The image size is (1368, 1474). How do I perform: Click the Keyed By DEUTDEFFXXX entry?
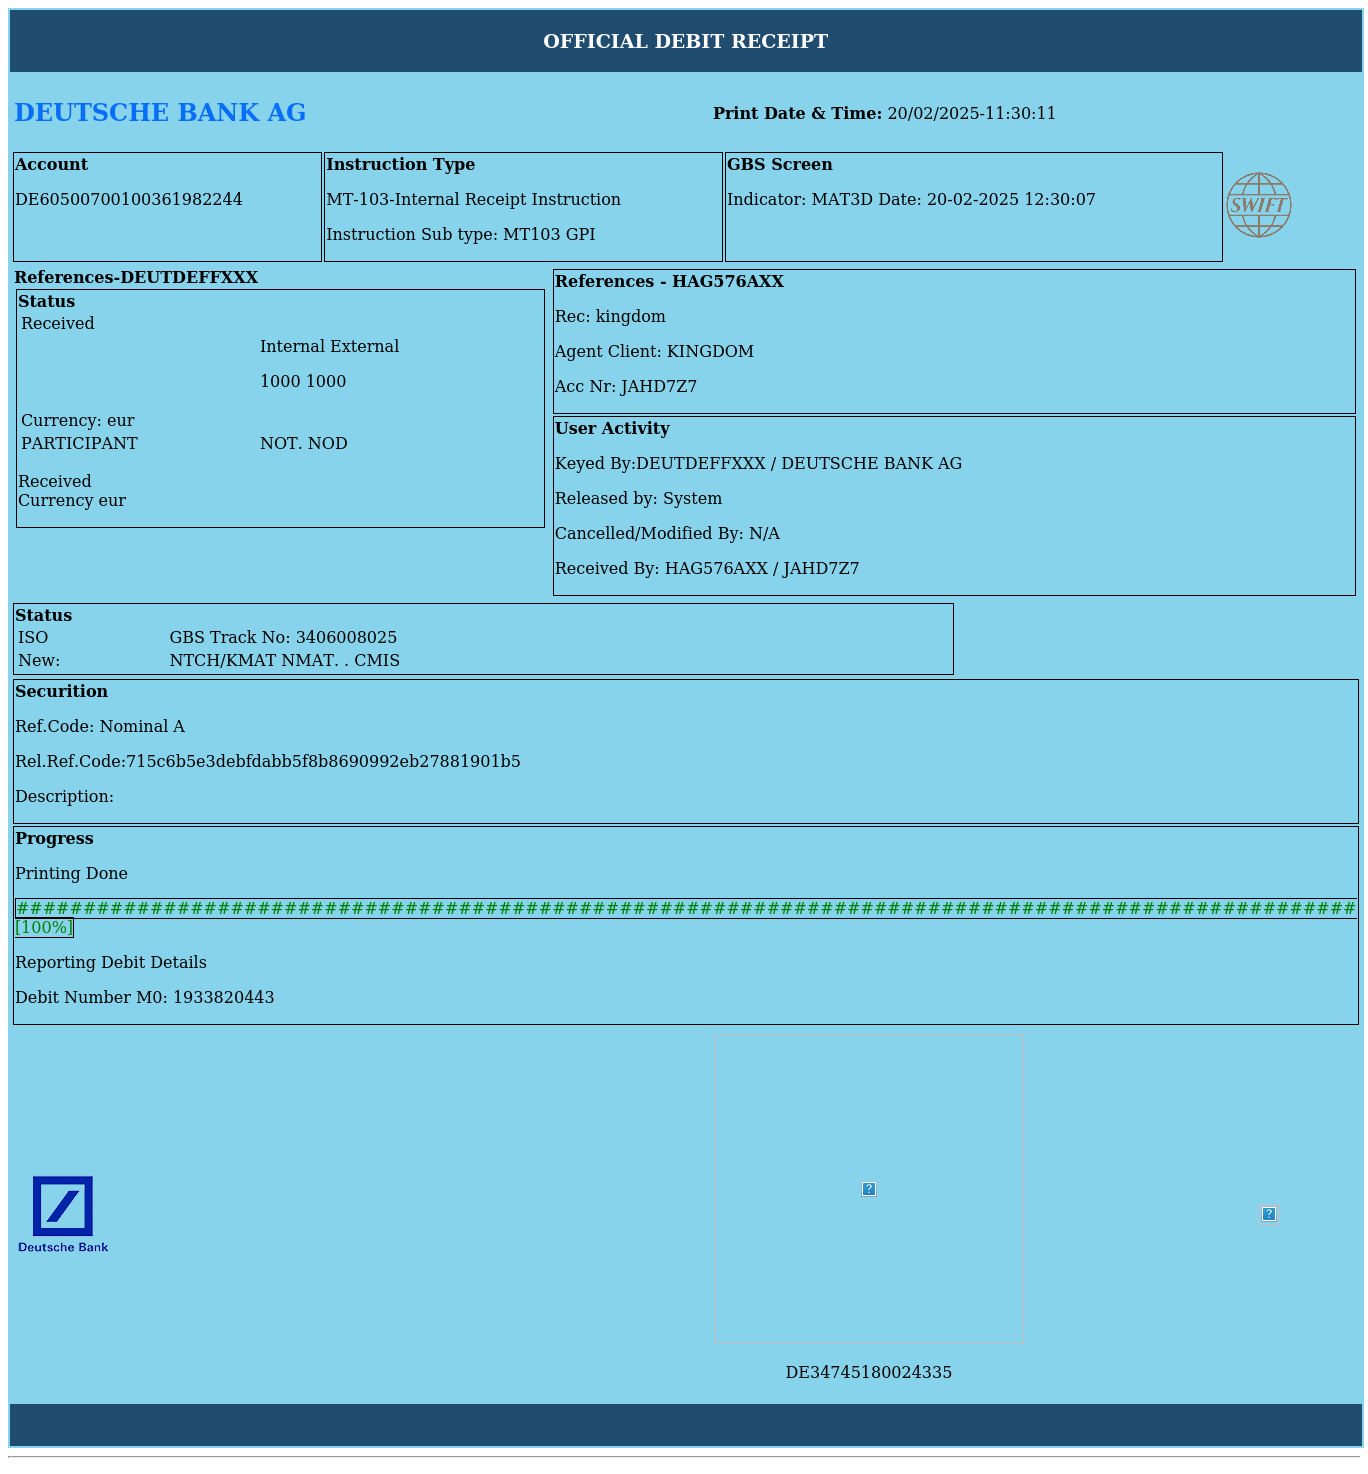click(758, 464)
